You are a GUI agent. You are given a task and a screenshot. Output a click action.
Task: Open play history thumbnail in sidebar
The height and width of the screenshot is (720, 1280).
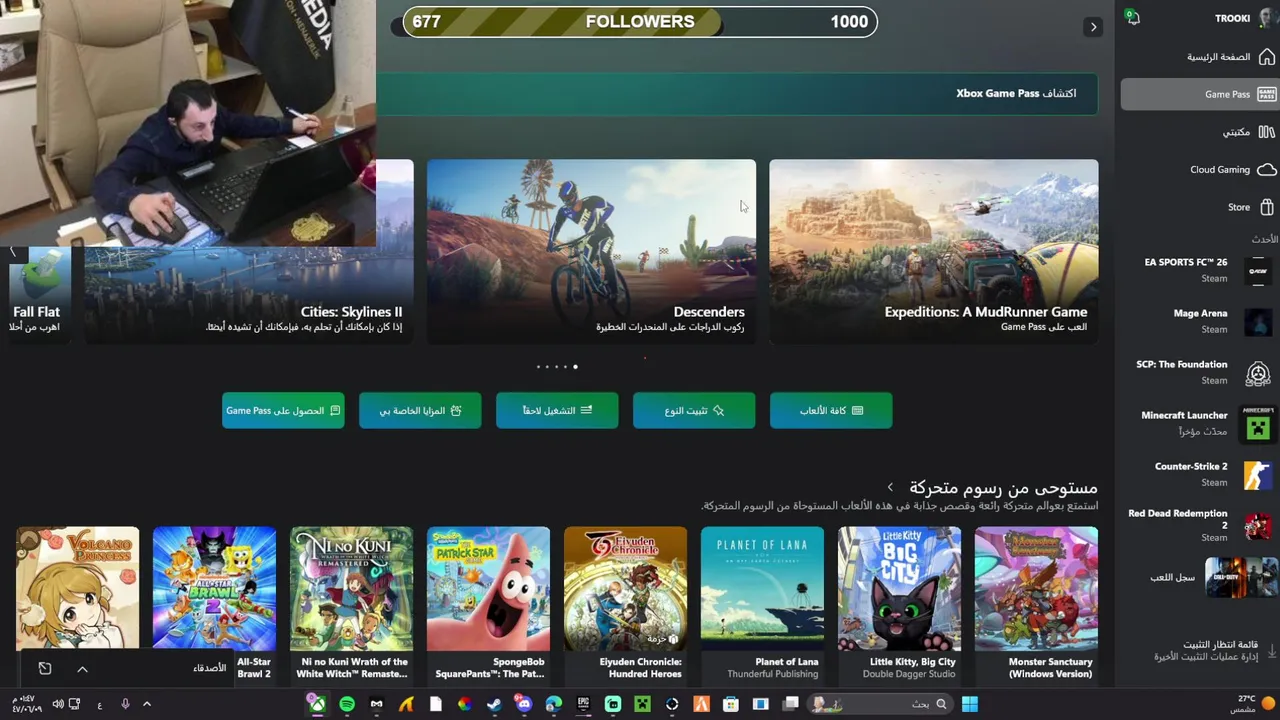(x=1241, y=578)
